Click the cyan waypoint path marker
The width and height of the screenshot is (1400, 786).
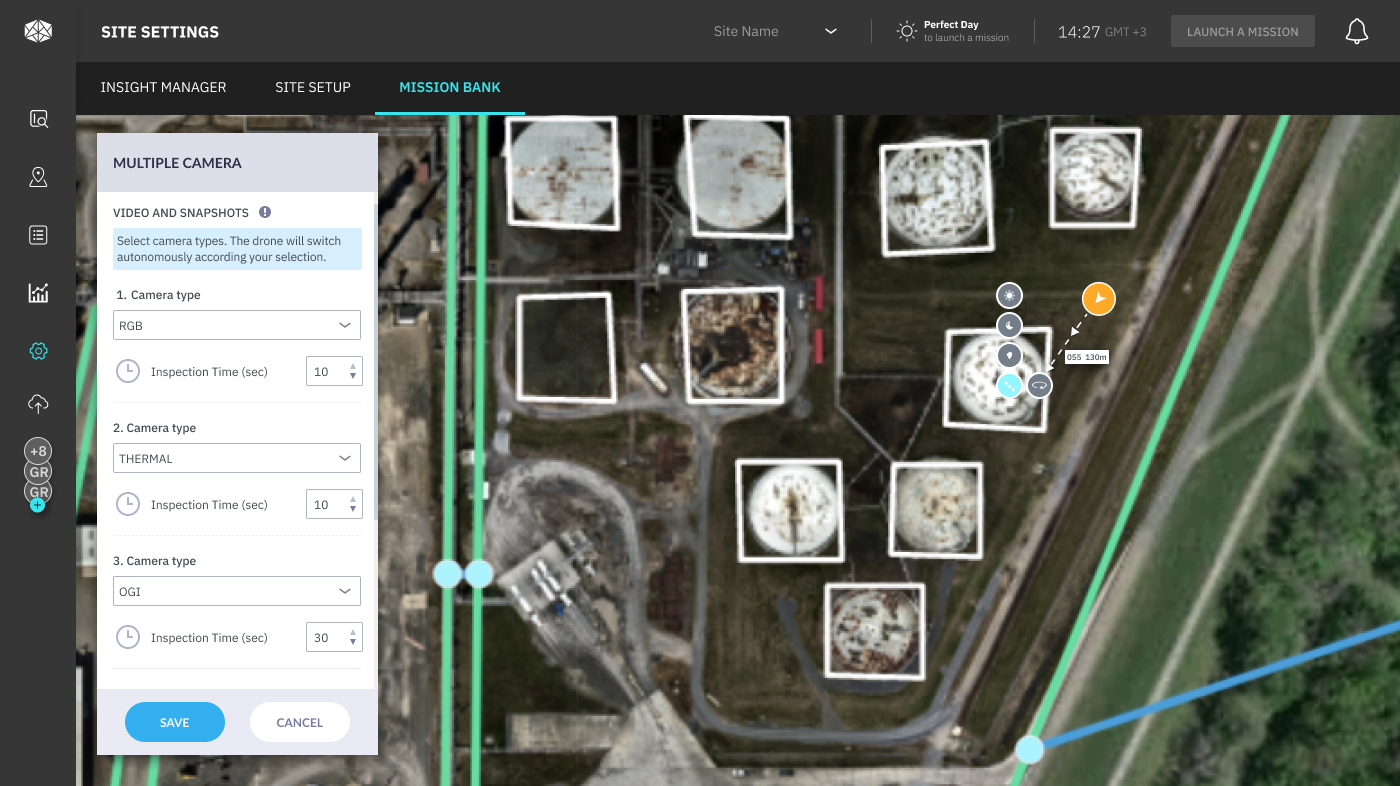[1009, 385]
